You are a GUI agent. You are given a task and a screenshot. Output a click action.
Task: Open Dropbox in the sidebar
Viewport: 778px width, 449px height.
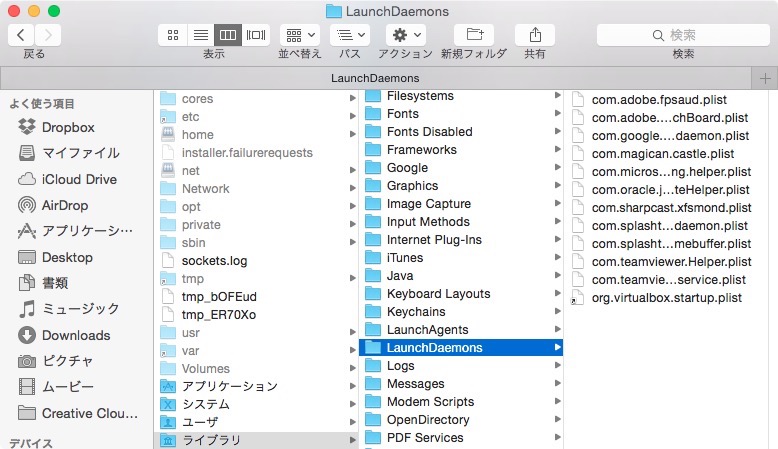pos(68,127)
